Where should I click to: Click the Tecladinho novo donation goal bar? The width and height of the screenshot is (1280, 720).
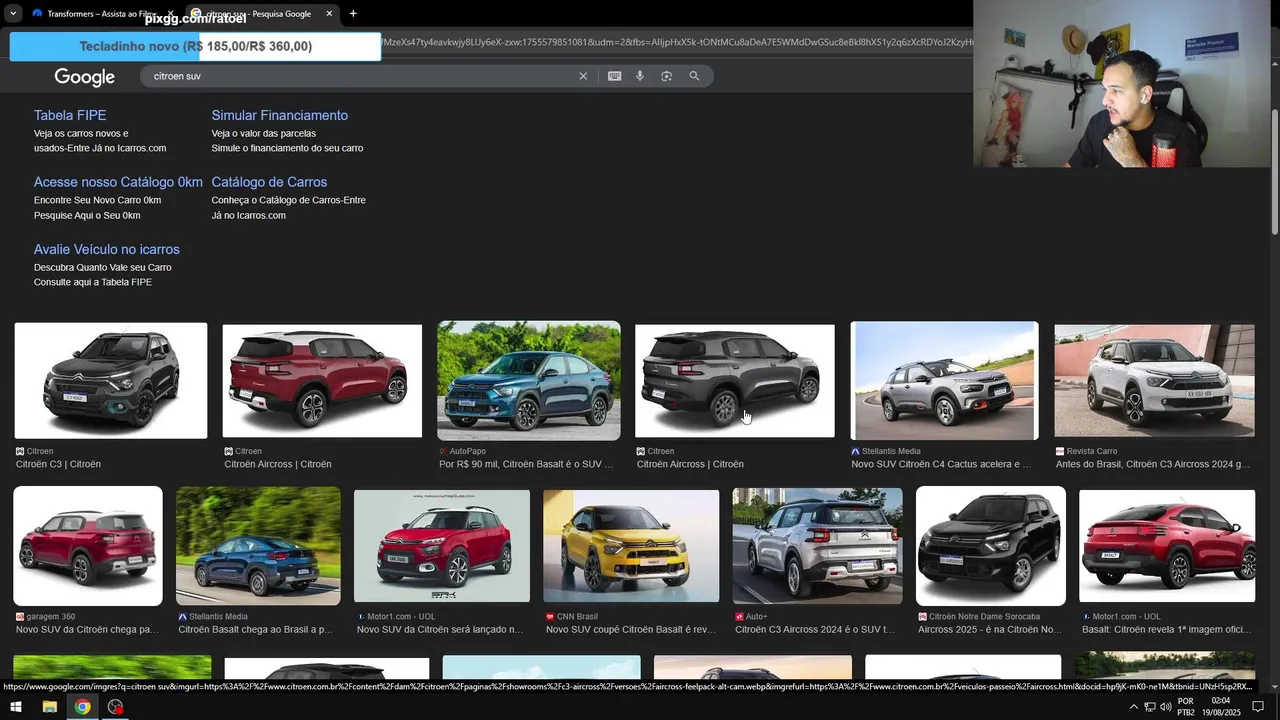pyautogui.click(x=195, y=47)
